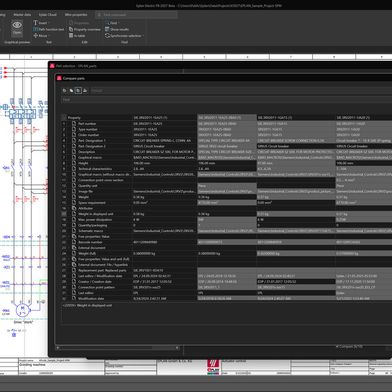This screenshot has width=392, height=392.
Task: Click scrollbar right arrow in Compare parts
Action: tap(177, 348)
